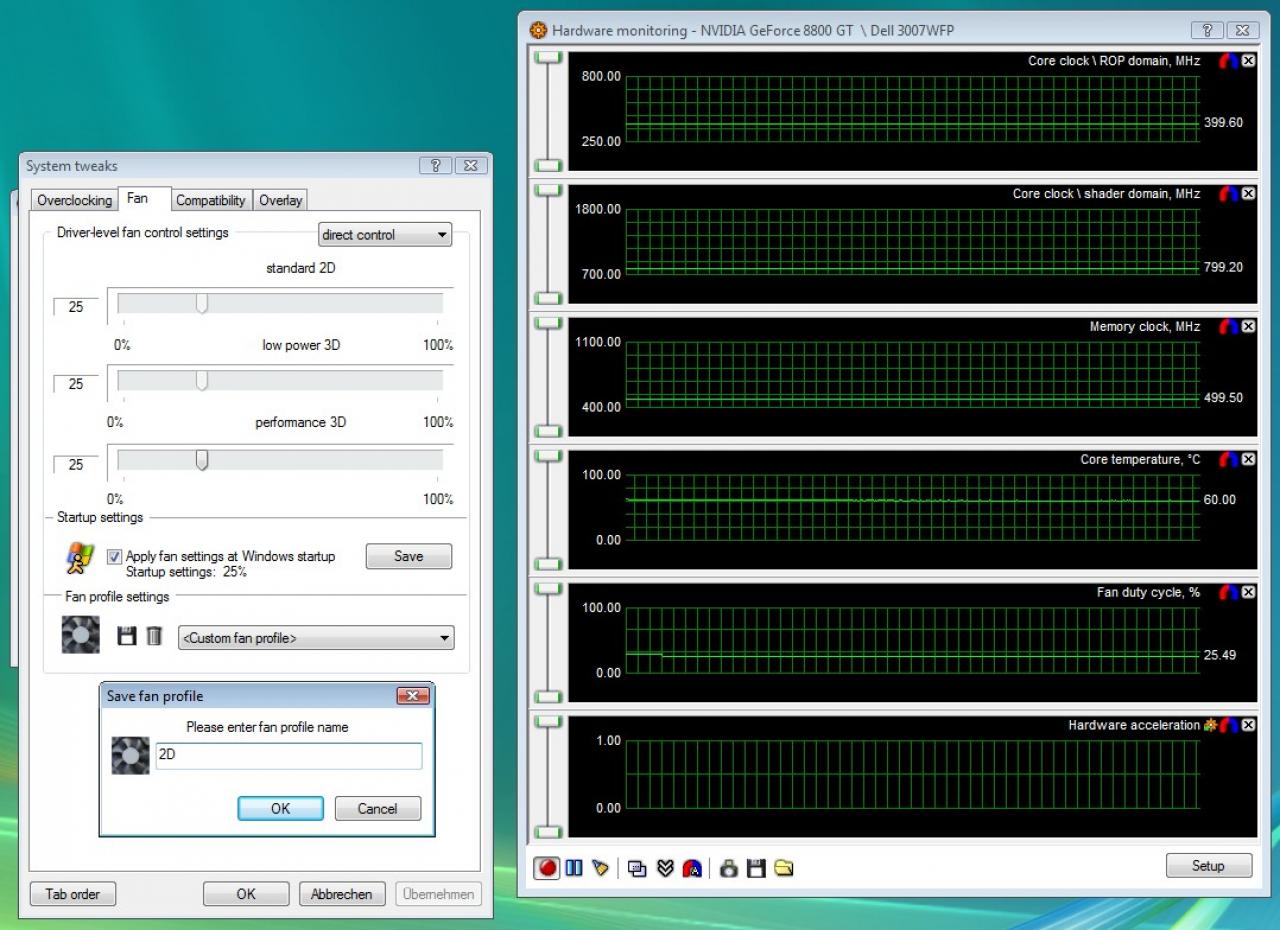Screen dimensions: 1280x930
Task: Capture a screenshot with the camera icon
Action: (x=729, y=868)
